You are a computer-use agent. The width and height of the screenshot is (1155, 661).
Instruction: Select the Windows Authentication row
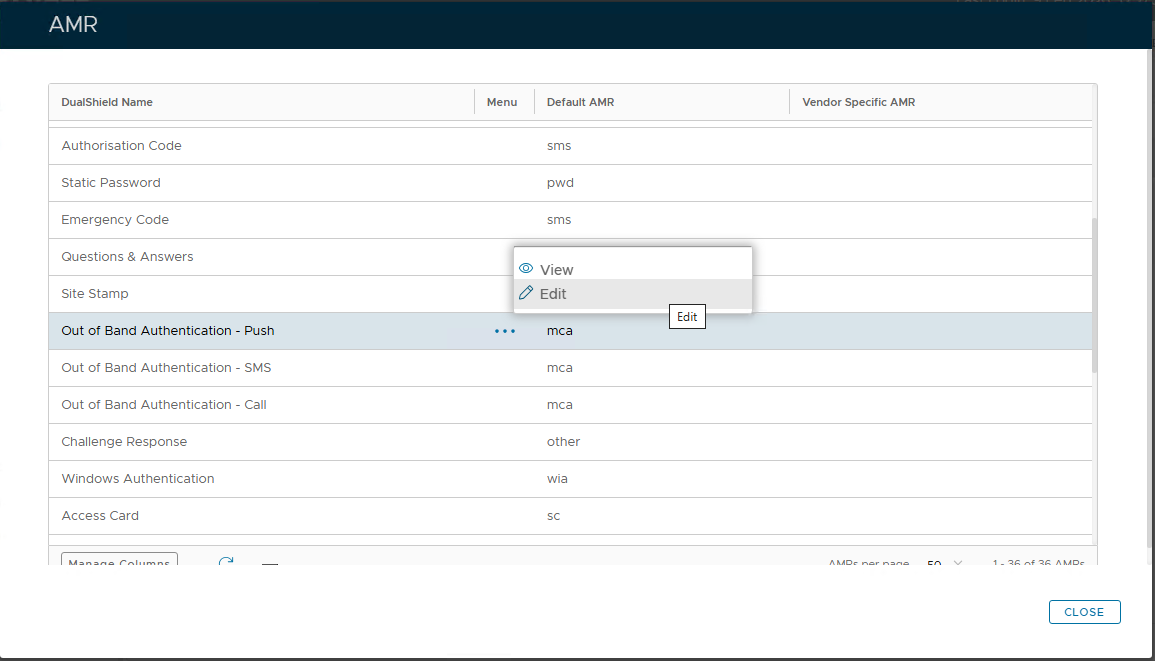click(138, 479)
